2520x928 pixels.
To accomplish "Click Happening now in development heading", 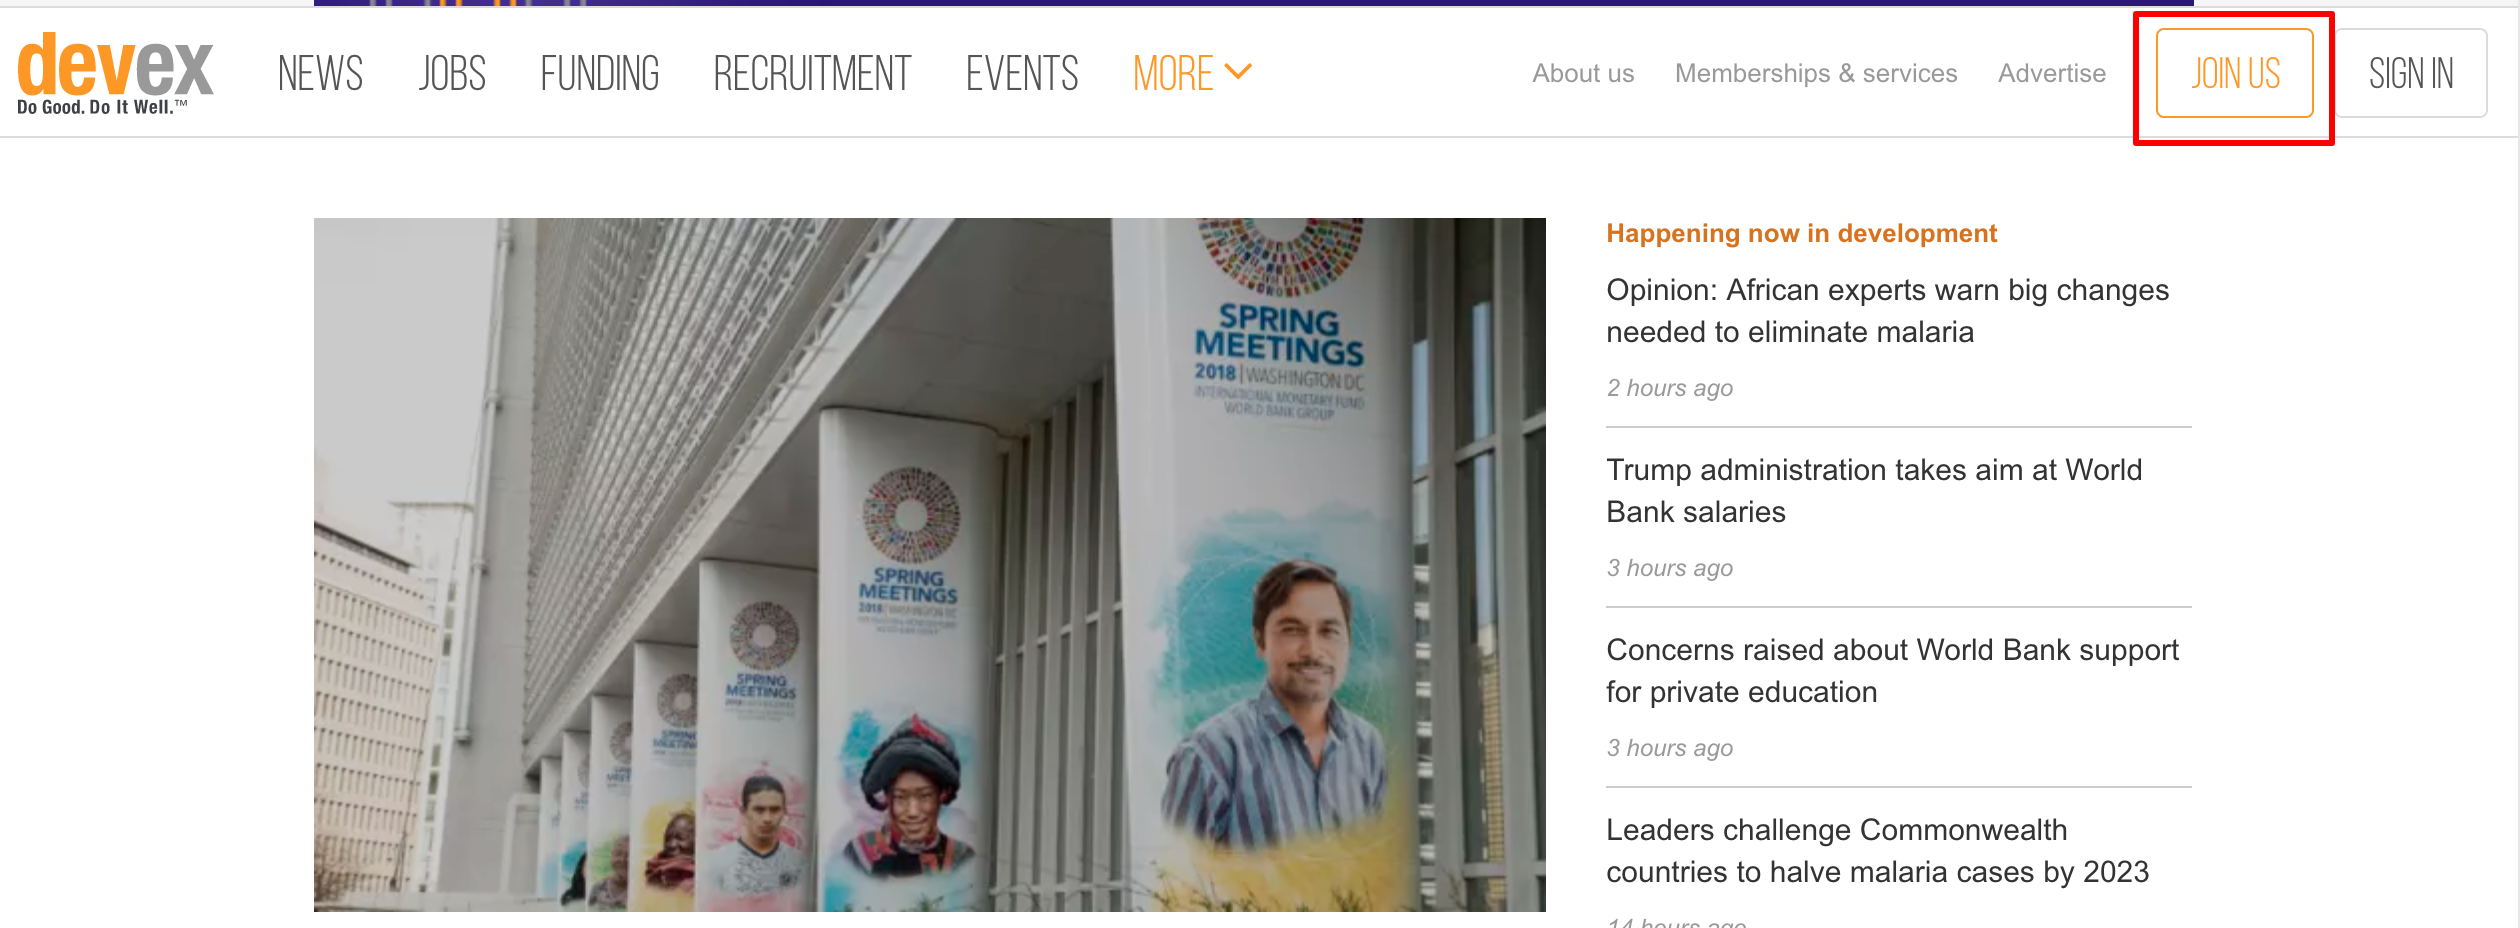I will point(1801,233).
